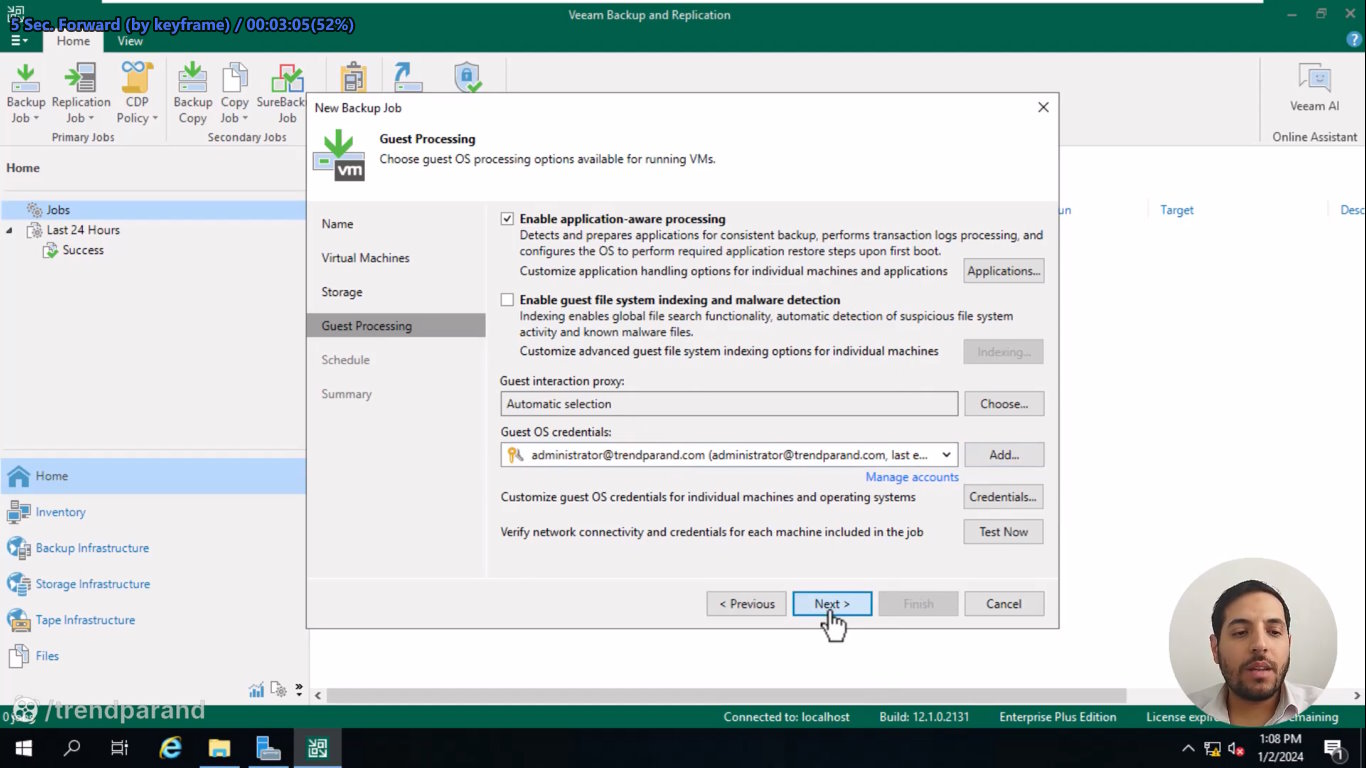Select the Guest Processing wizard step
The width and height of the screenshot is (1366, 768).
(x=396, y=326)
